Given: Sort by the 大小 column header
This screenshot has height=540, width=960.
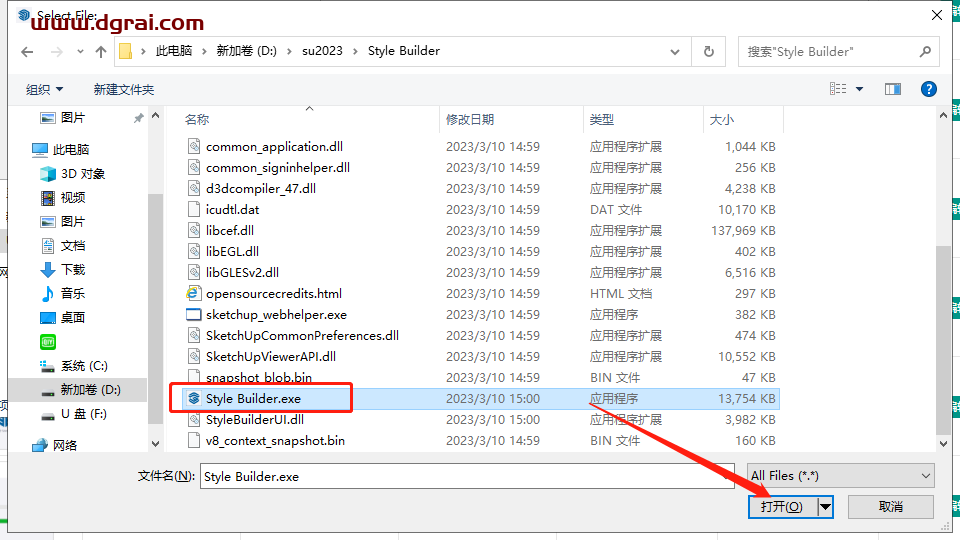Looking at the screenshot, I should click(x=721, y=119).
